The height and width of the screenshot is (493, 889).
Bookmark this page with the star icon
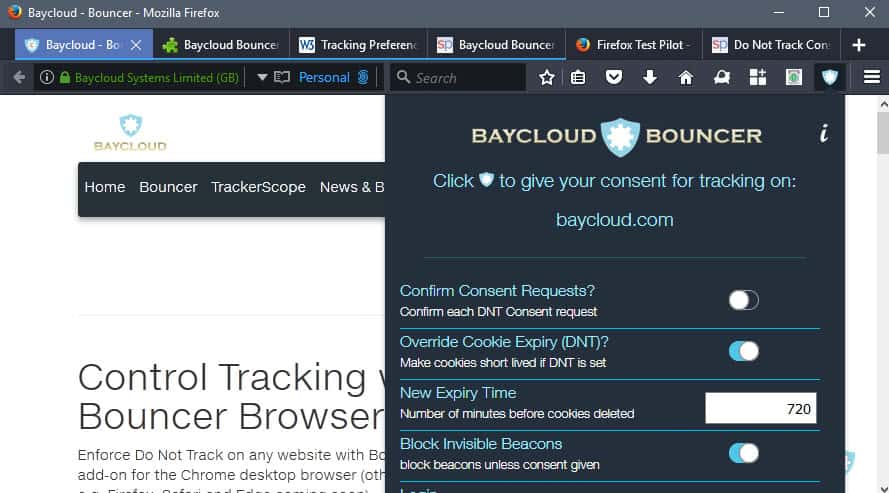[x=547, y=77]
